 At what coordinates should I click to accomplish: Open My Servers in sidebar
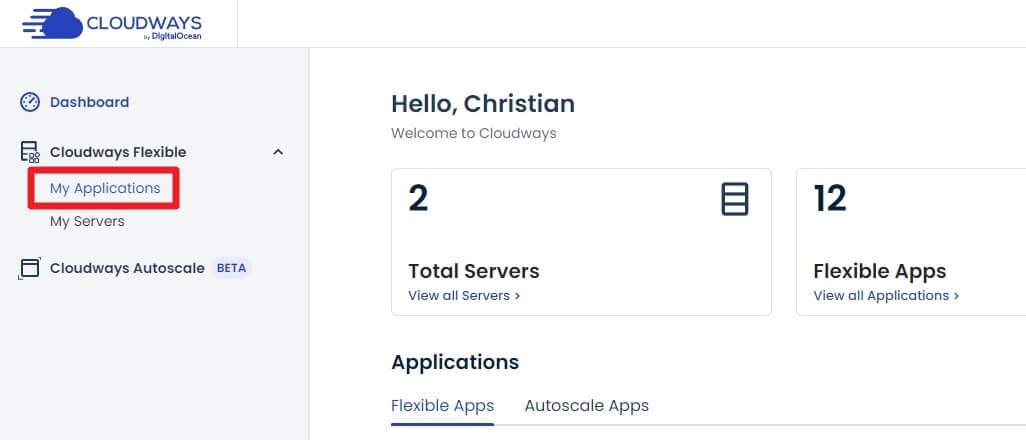pyautogui.click(x=87, y=221)
